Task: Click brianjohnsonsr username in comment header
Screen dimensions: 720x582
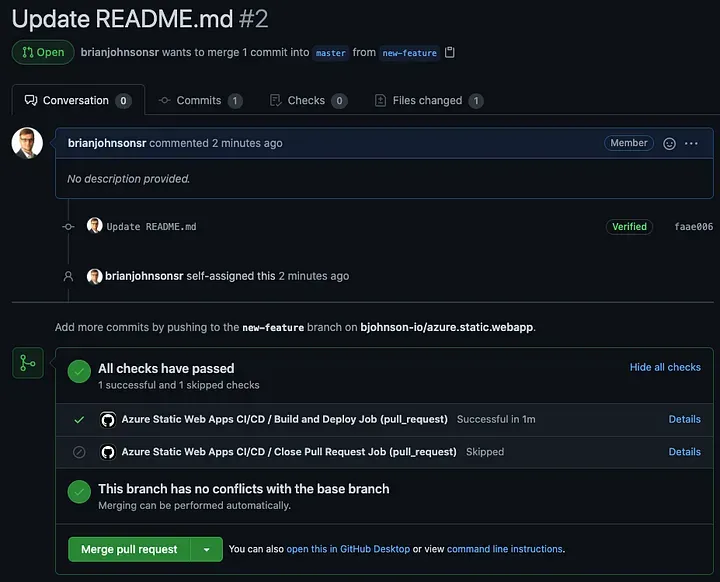Action: click(107, 143)
